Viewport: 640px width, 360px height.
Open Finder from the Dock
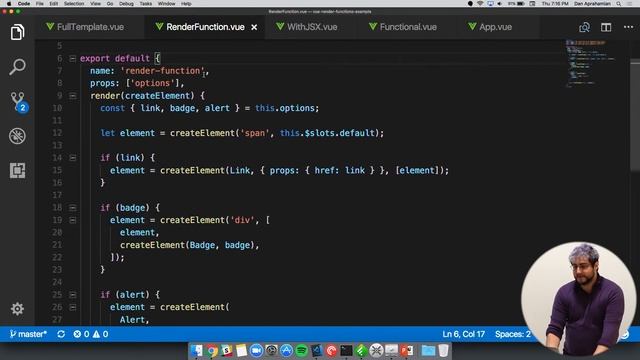(x=196, y=351)
